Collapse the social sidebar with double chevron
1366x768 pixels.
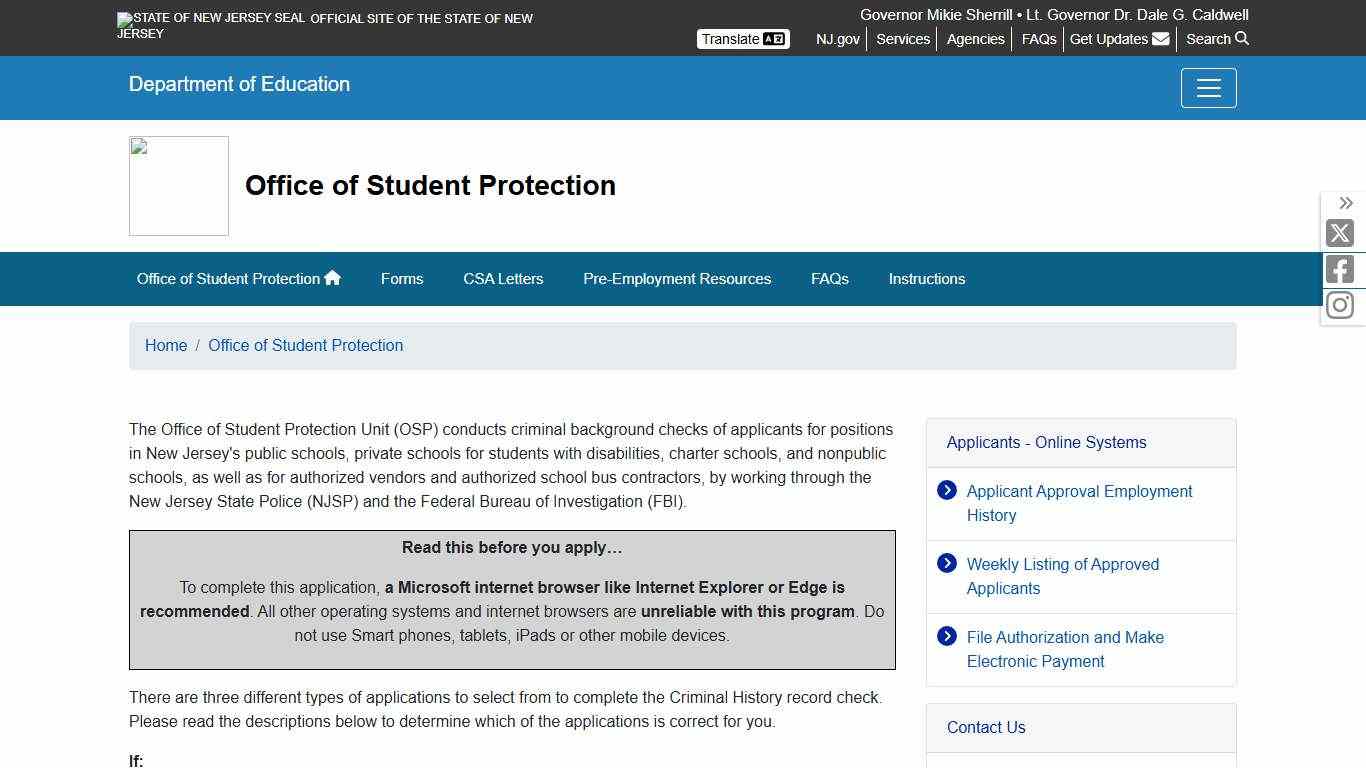point(1346,204)
